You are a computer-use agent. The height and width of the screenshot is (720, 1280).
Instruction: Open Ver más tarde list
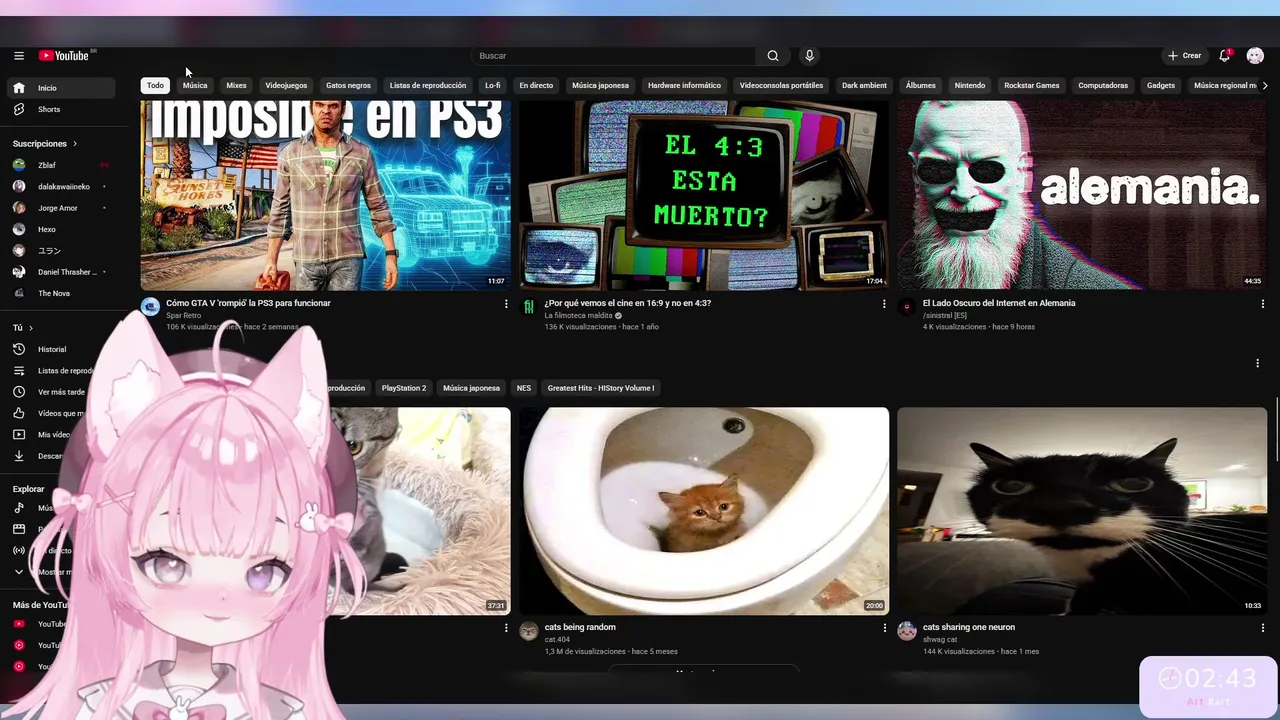[60, 392]
